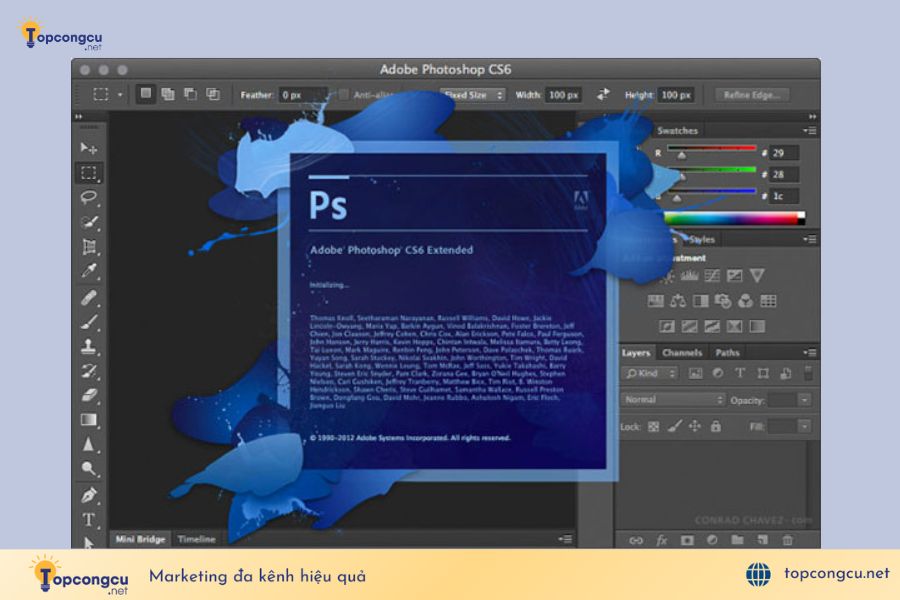900x600 pixels.
Task: Add a Color Lookup adjustment
Action: (x=768, y=301)
